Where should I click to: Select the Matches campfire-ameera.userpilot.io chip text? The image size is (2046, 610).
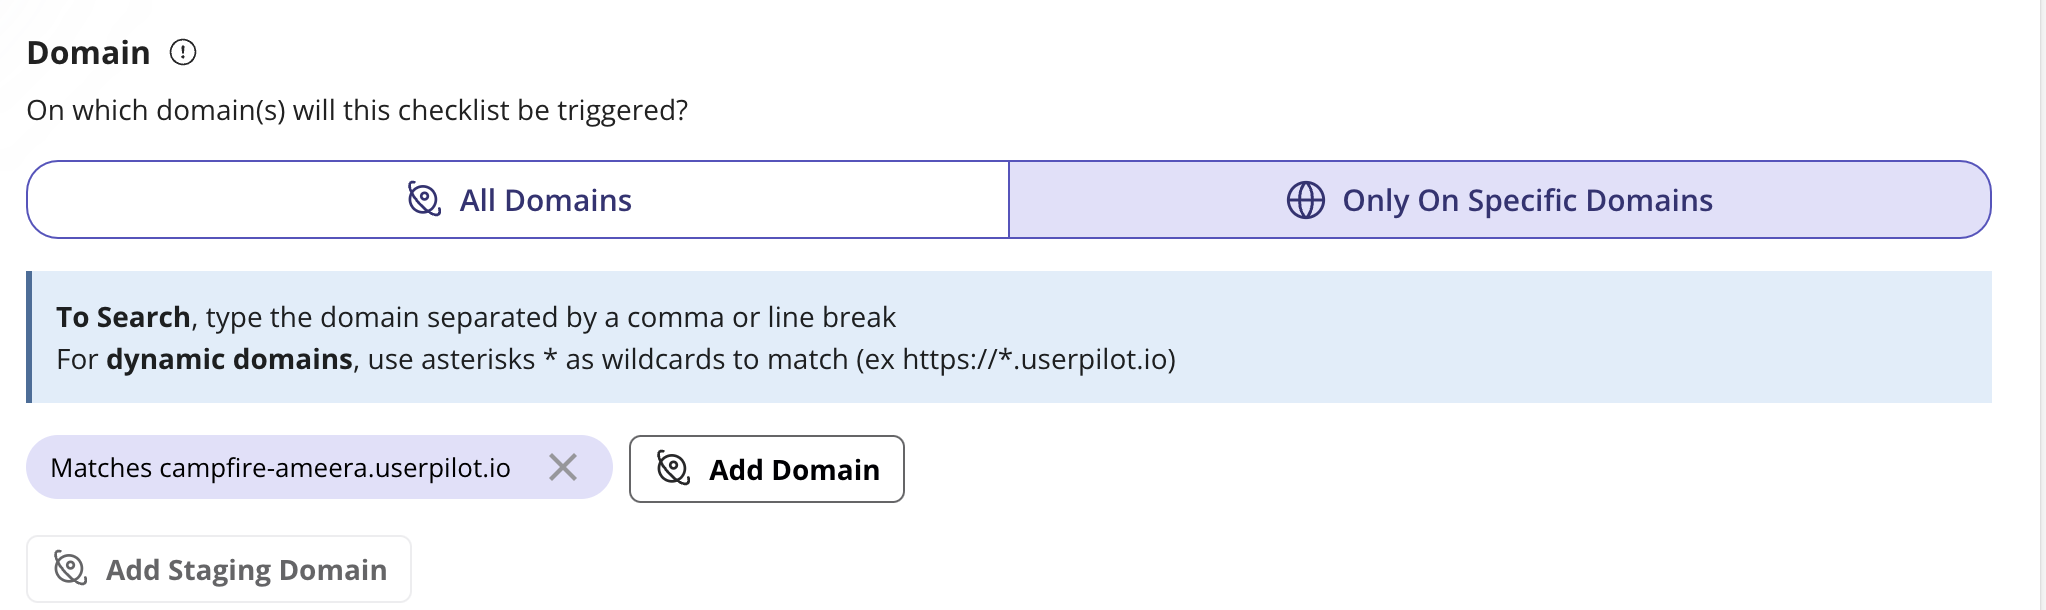280,468
